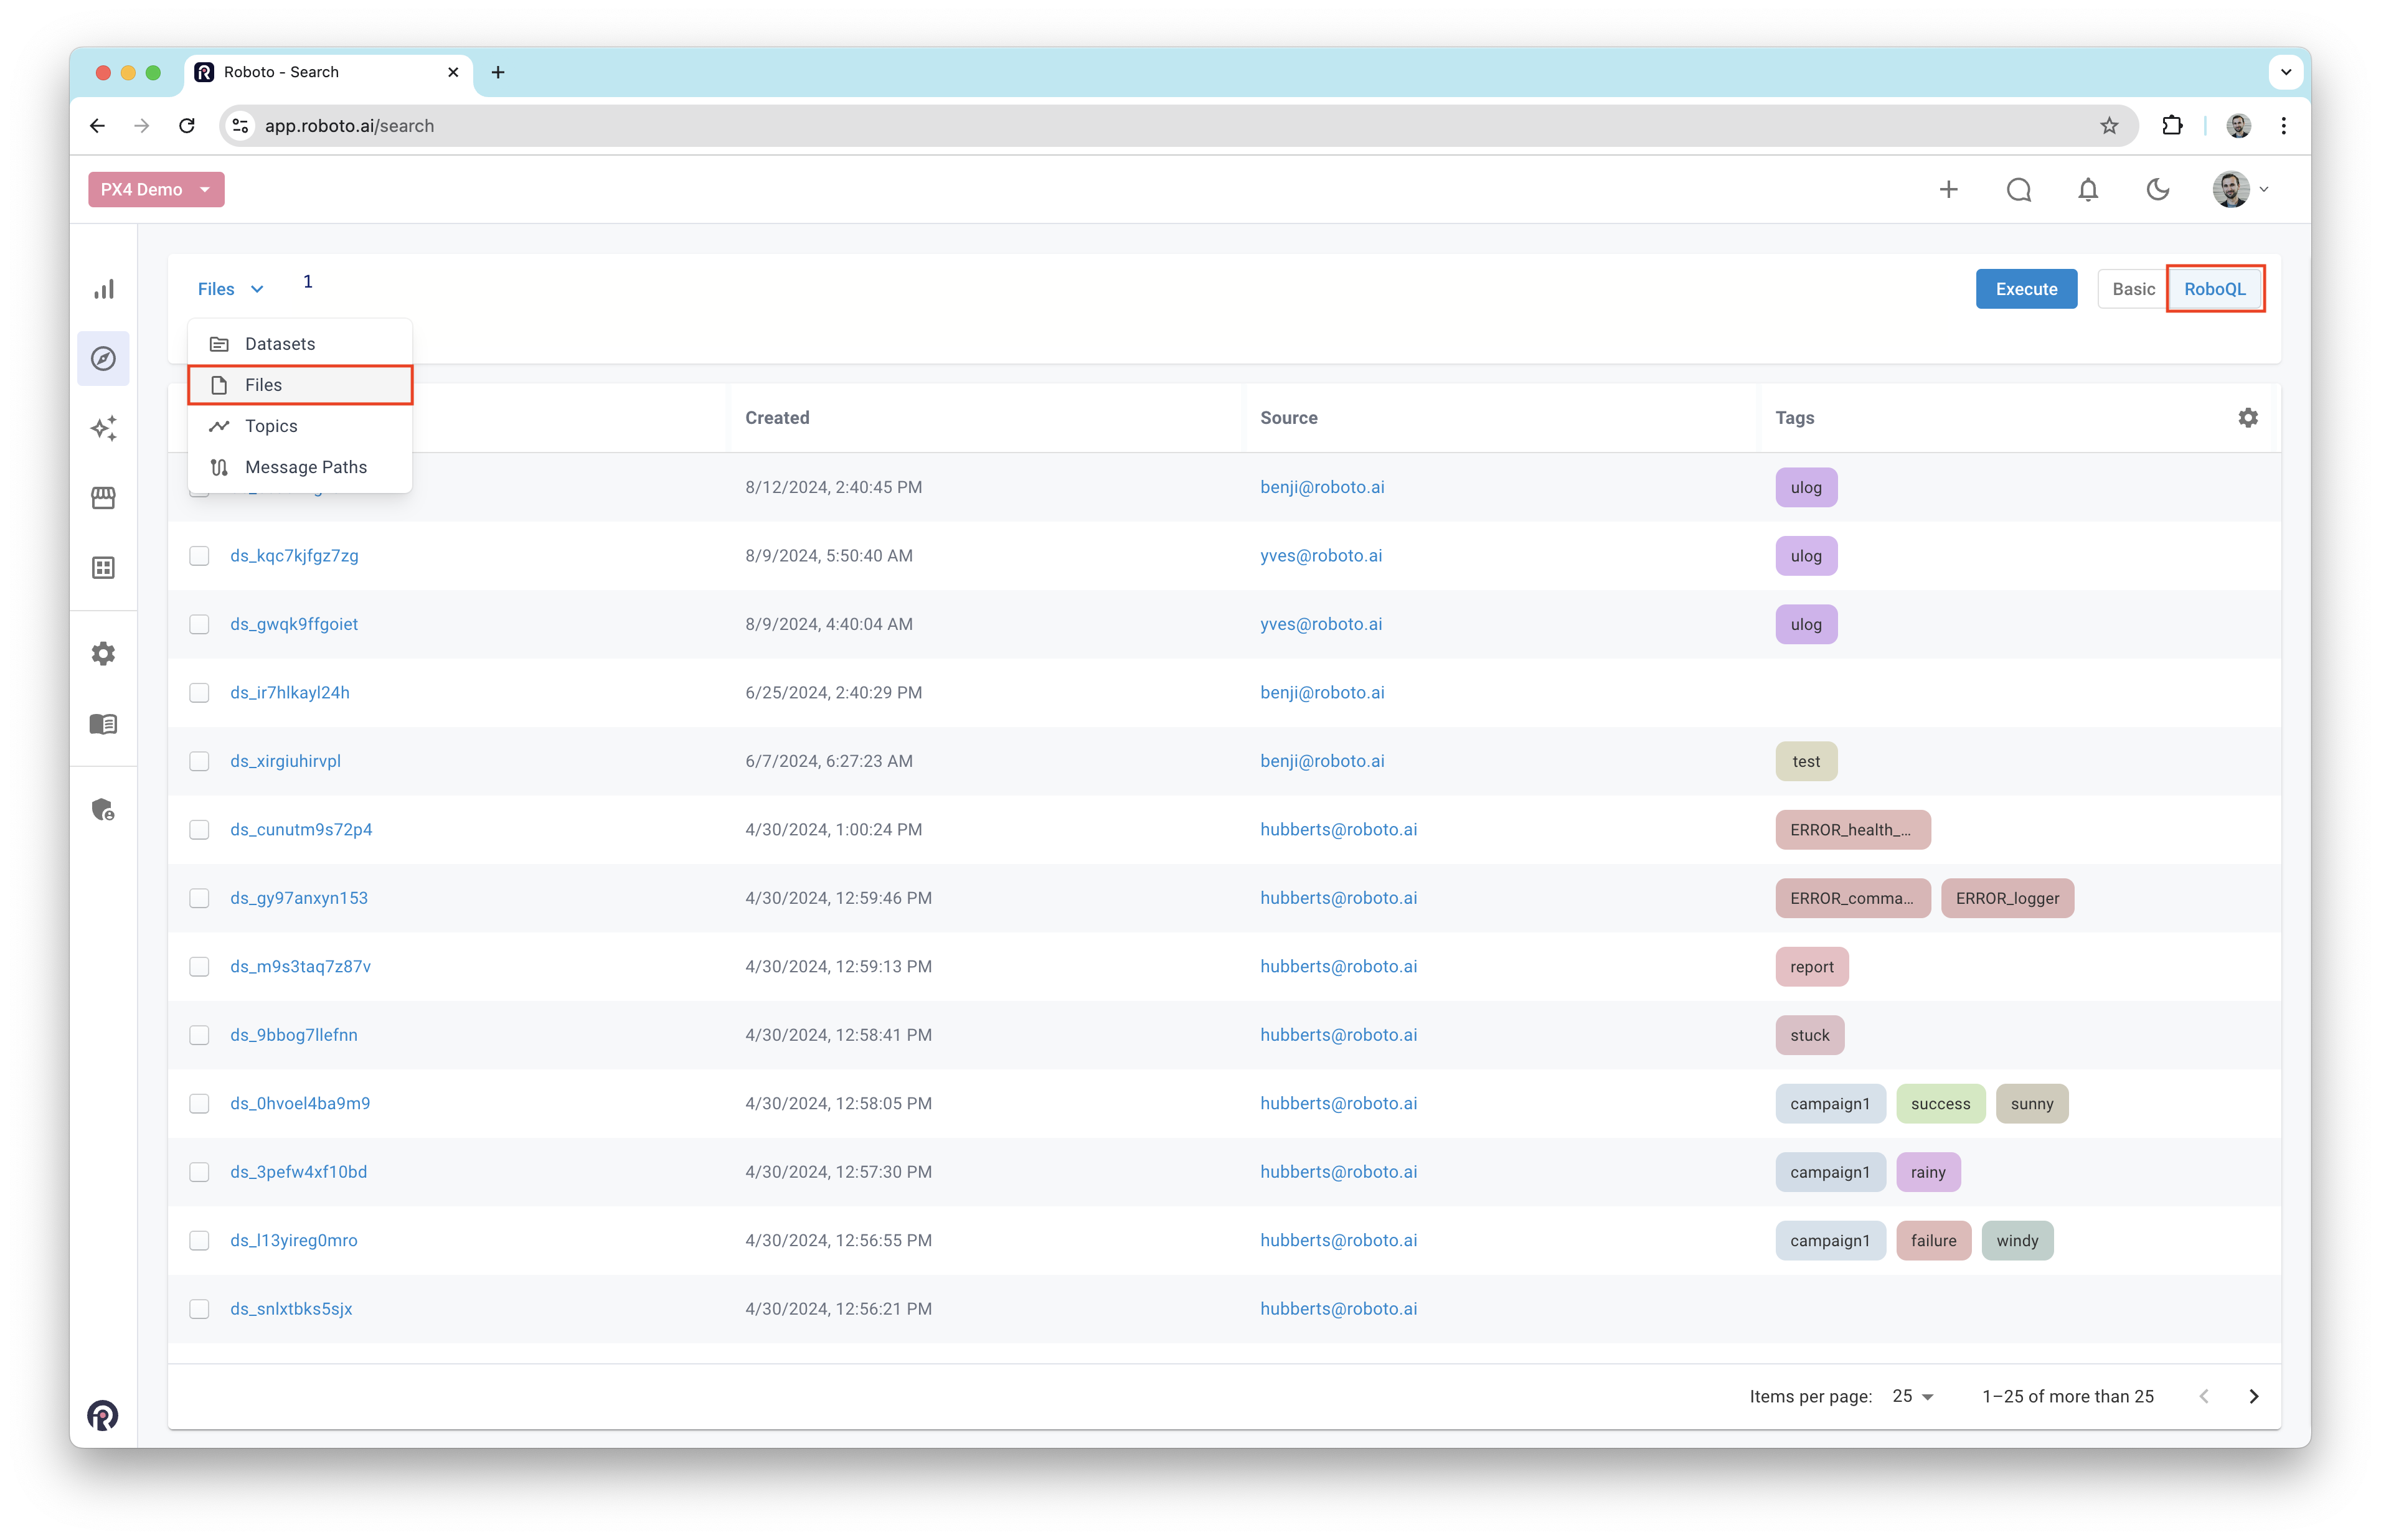
Task: Open the bar chart dashboard sidebar icon
Action: 103,289
